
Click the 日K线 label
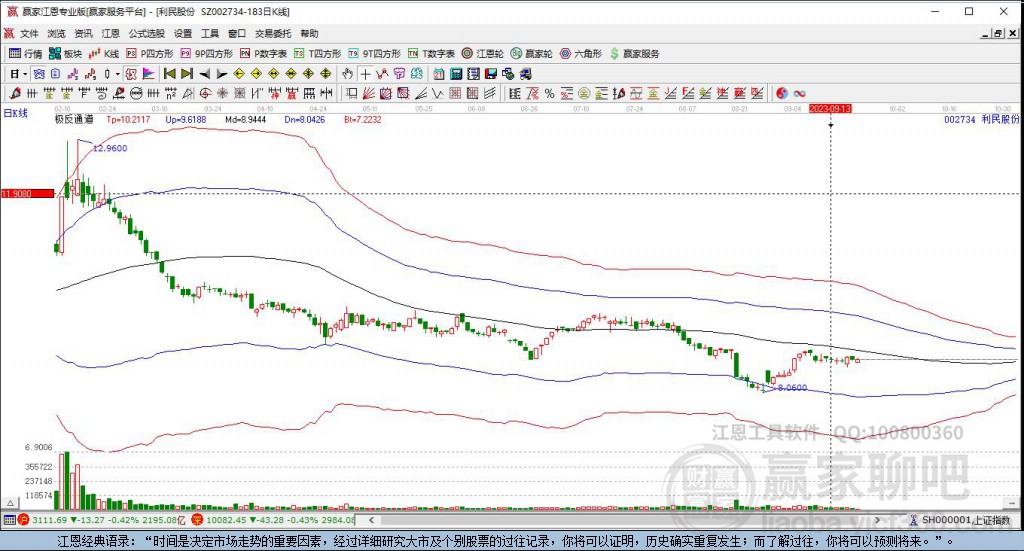pyautogui.click(x=16, y=113)
